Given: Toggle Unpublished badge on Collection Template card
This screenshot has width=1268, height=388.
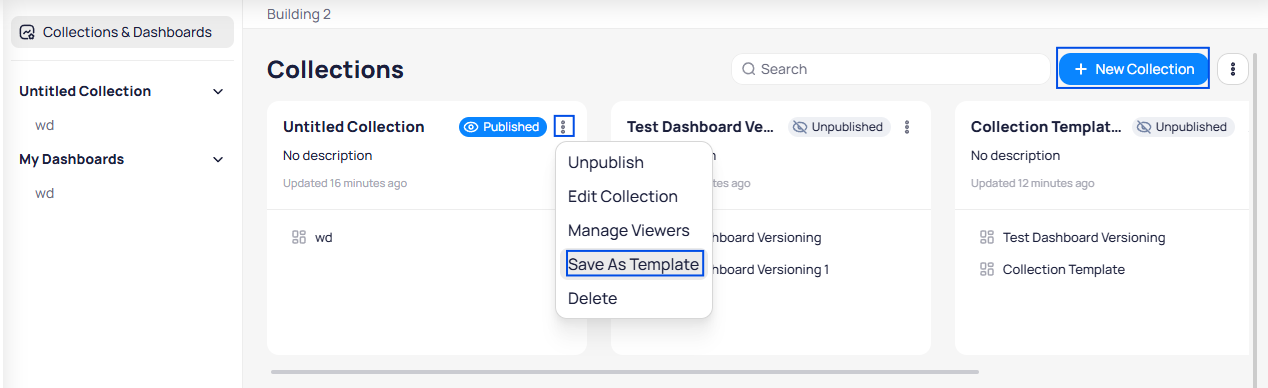Looking at the screenshot, I should tap(1183, 127).
